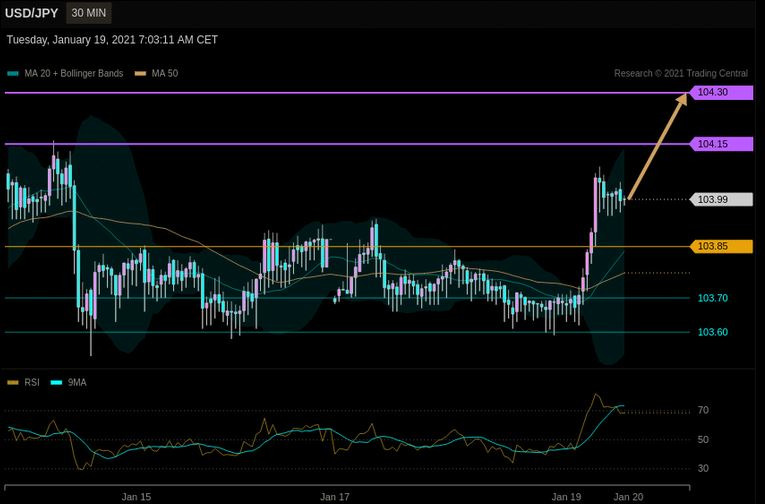765x504 pixels.
Task: Toggle the MA 50 legend entry
Action: [157, 74]
